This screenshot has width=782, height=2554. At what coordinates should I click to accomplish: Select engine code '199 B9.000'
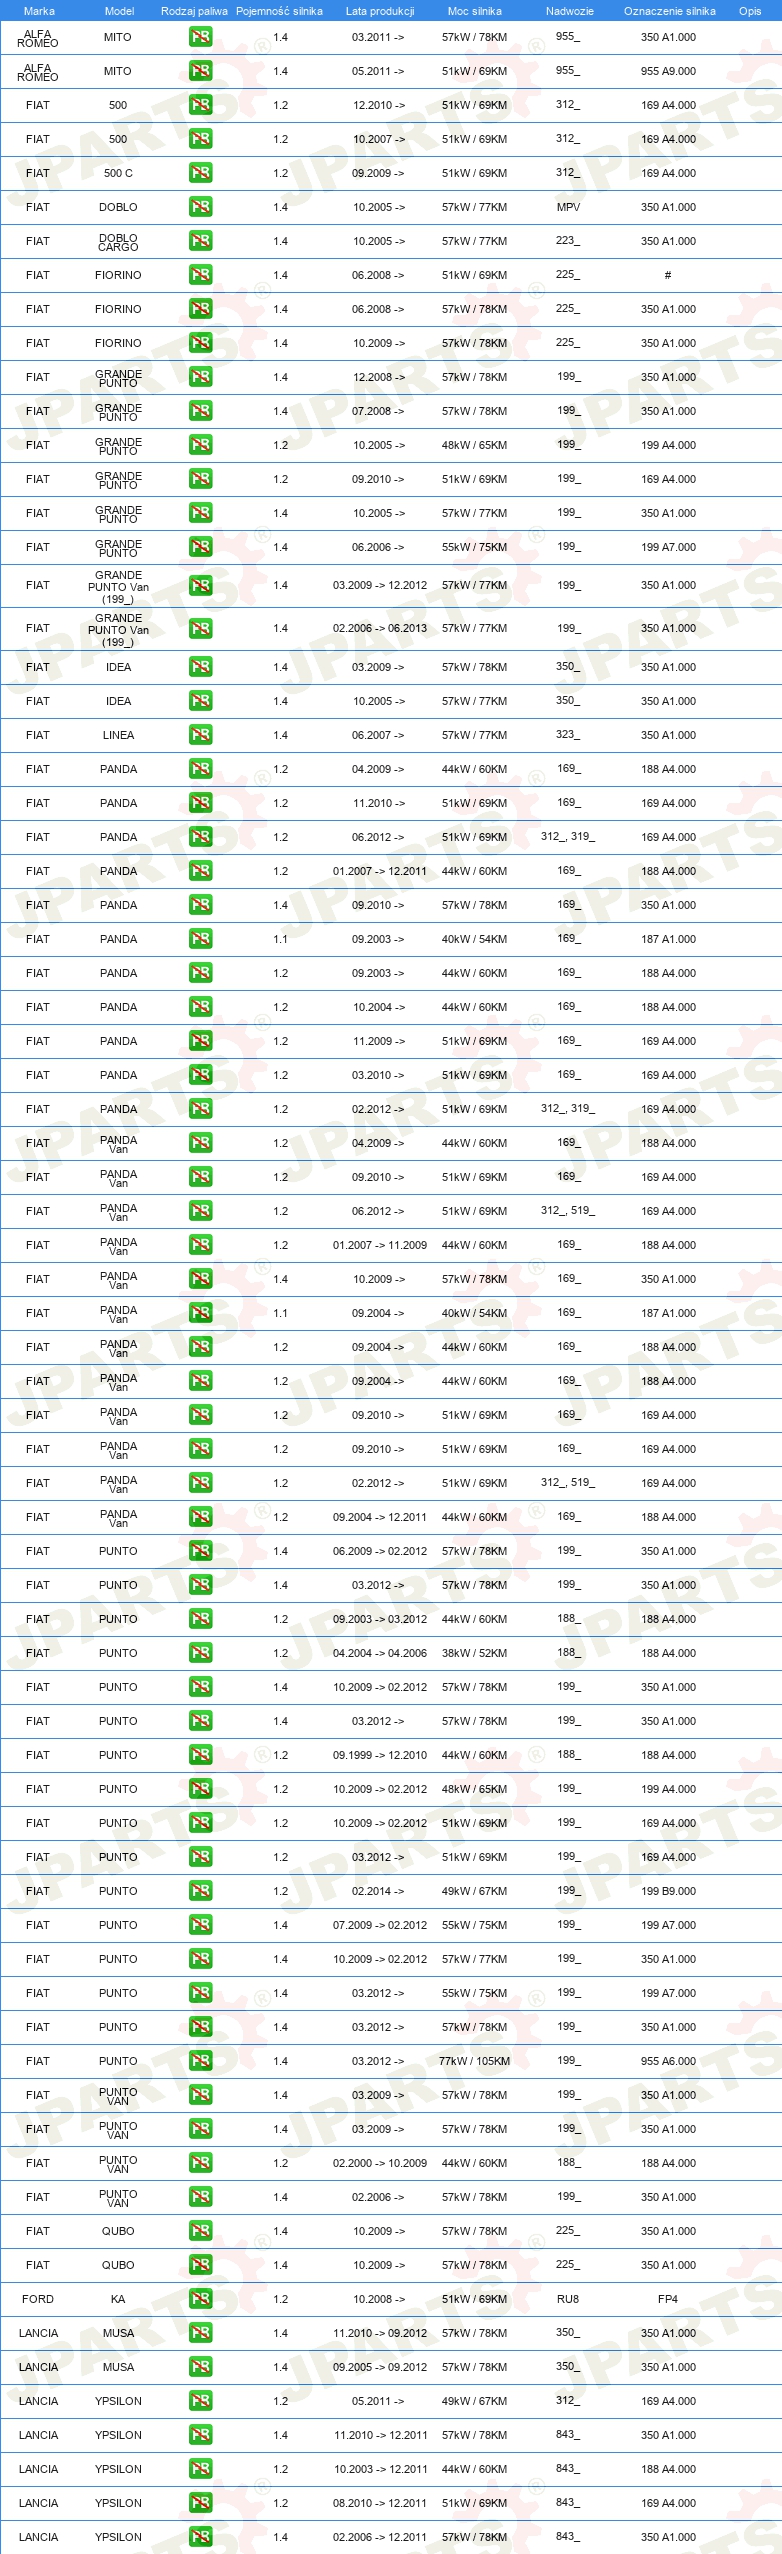pyautogui.click(x=668, y=1891)
